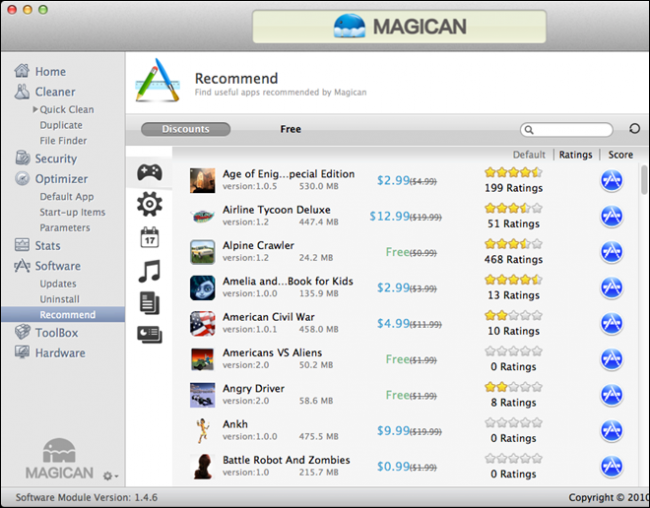Open App Store for Airline Tycoon Deluxe
Image resolution: width=650 pixels, height=508 pixels.
point(611,216)
